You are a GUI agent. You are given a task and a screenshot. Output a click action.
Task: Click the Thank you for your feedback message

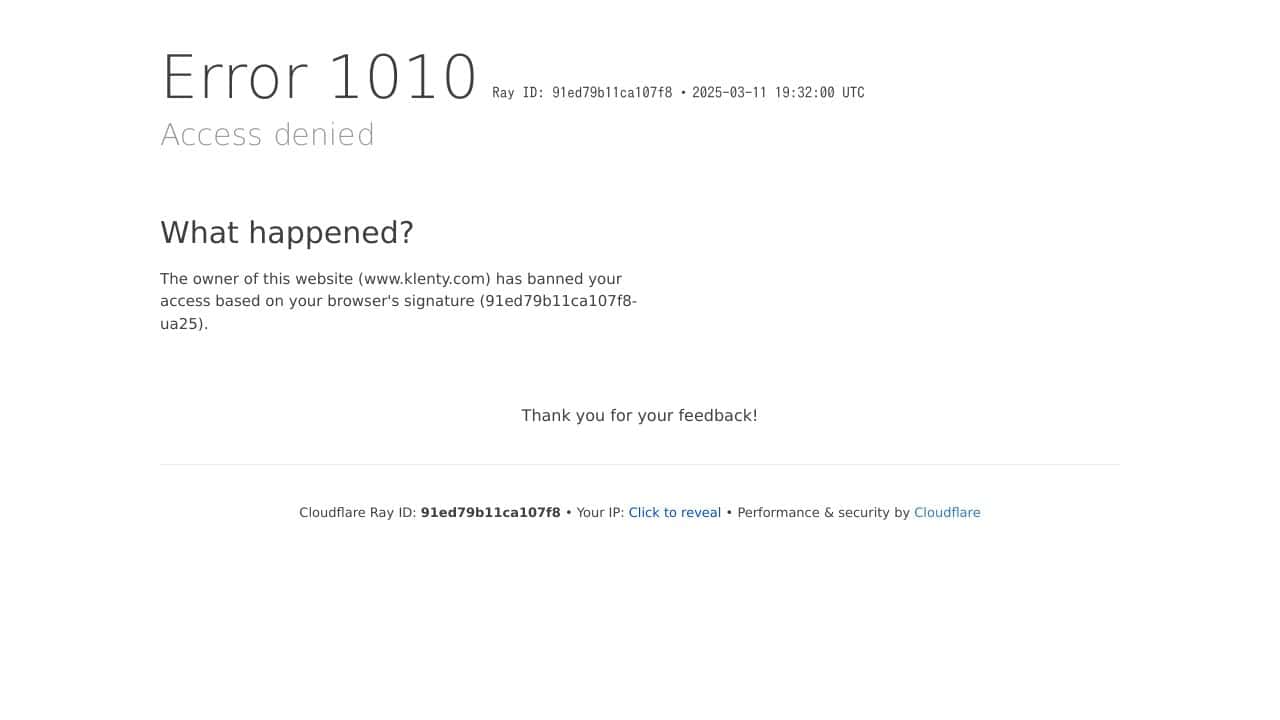(640, 415)
